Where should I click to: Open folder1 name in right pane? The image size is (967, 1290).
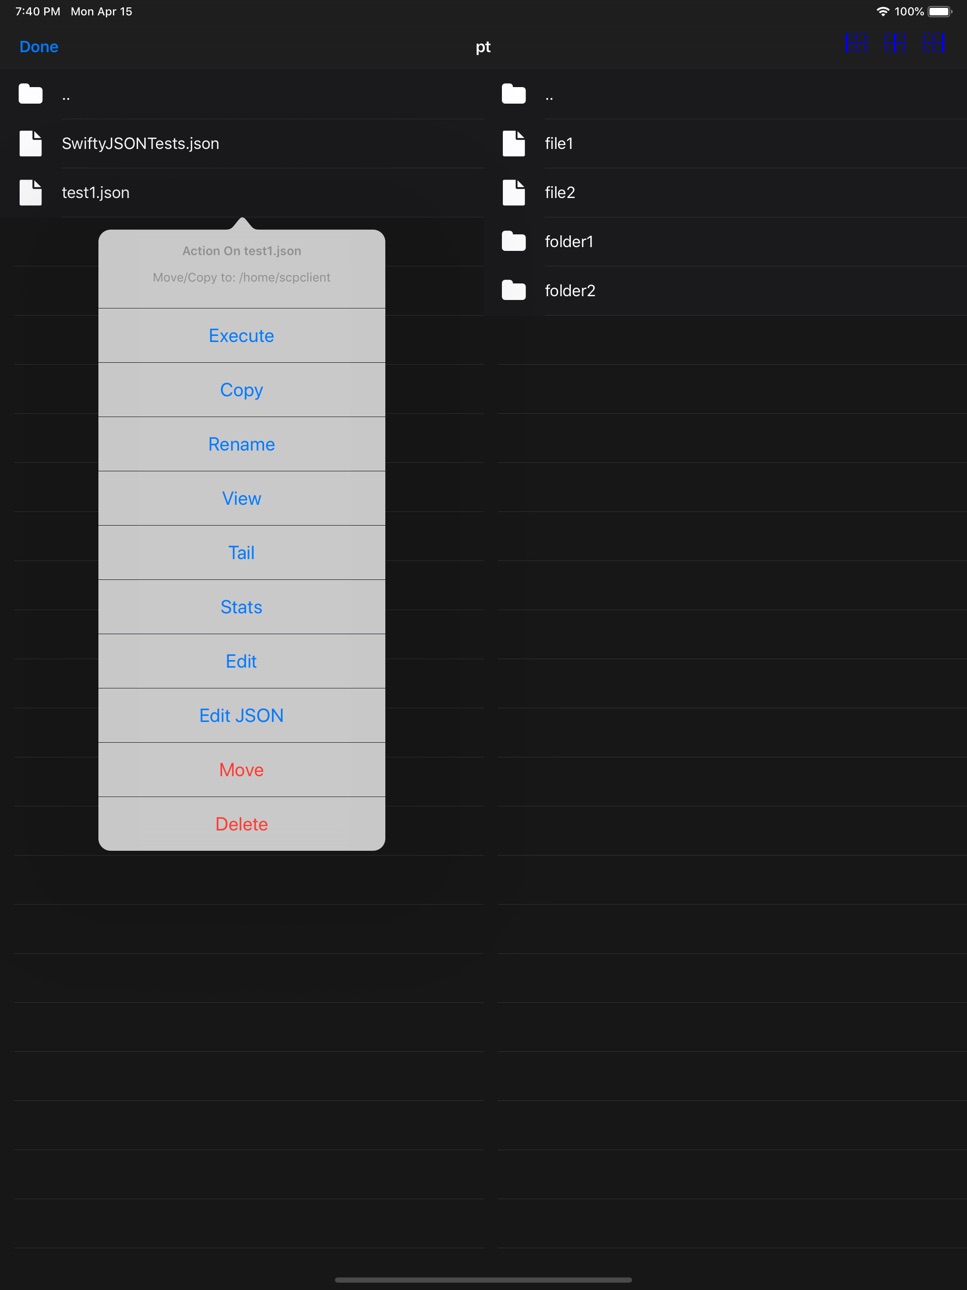click(569, 241)
